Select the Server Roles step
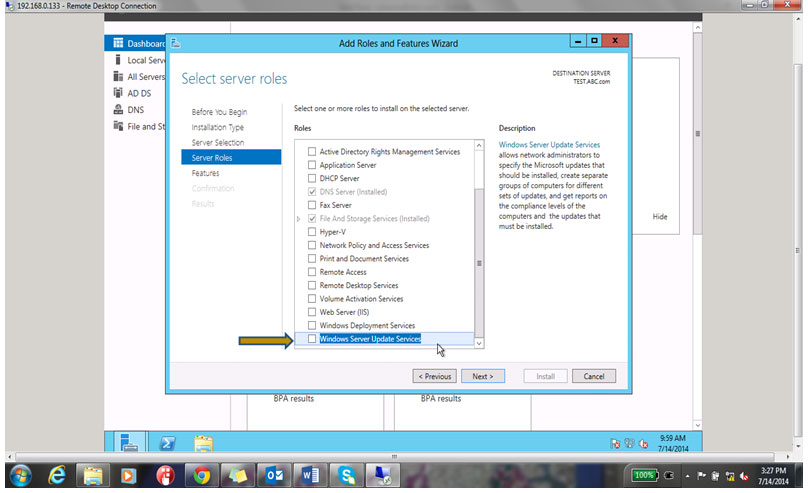The height and width of the screenshot is (493, 808). 231,158
